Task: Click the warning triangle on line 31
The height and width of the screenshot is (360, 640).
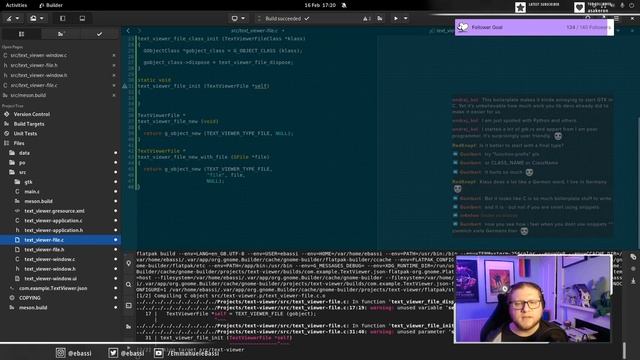Action: coord(124,86)
